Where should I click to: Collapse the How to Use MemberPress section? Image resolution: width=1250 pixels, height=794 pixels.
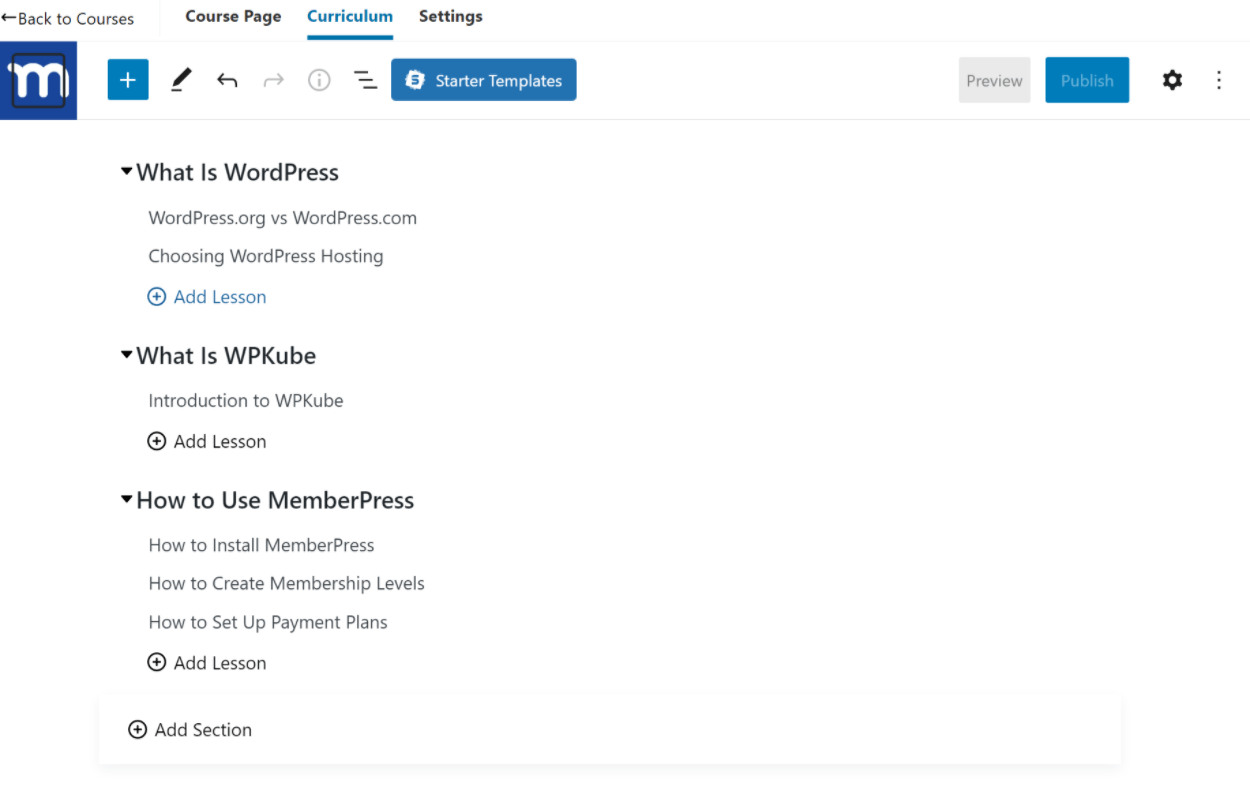[x=127, y=499]
